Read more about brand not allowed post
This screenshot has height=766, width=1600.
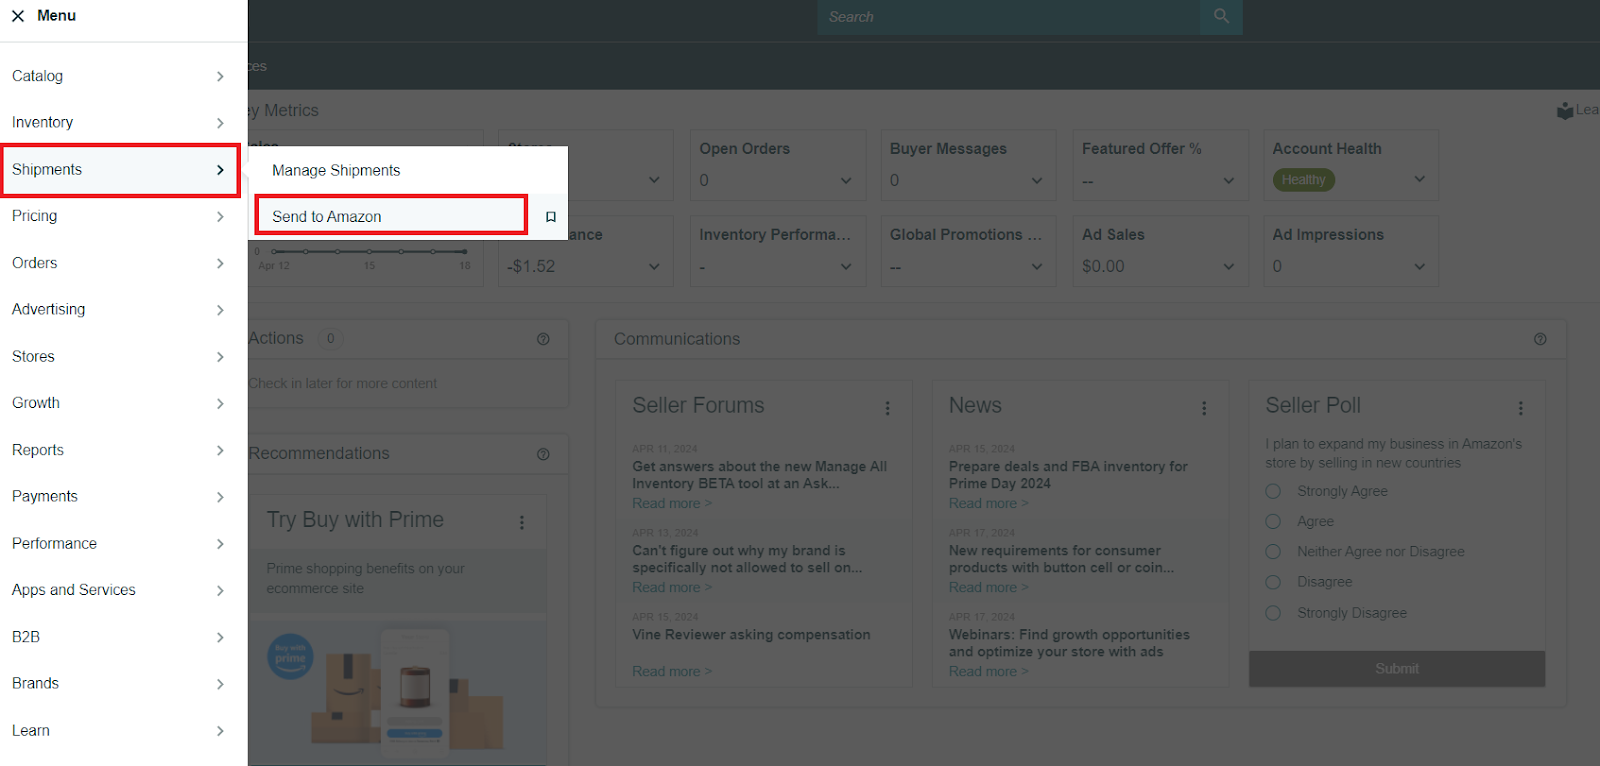[672, 588]
